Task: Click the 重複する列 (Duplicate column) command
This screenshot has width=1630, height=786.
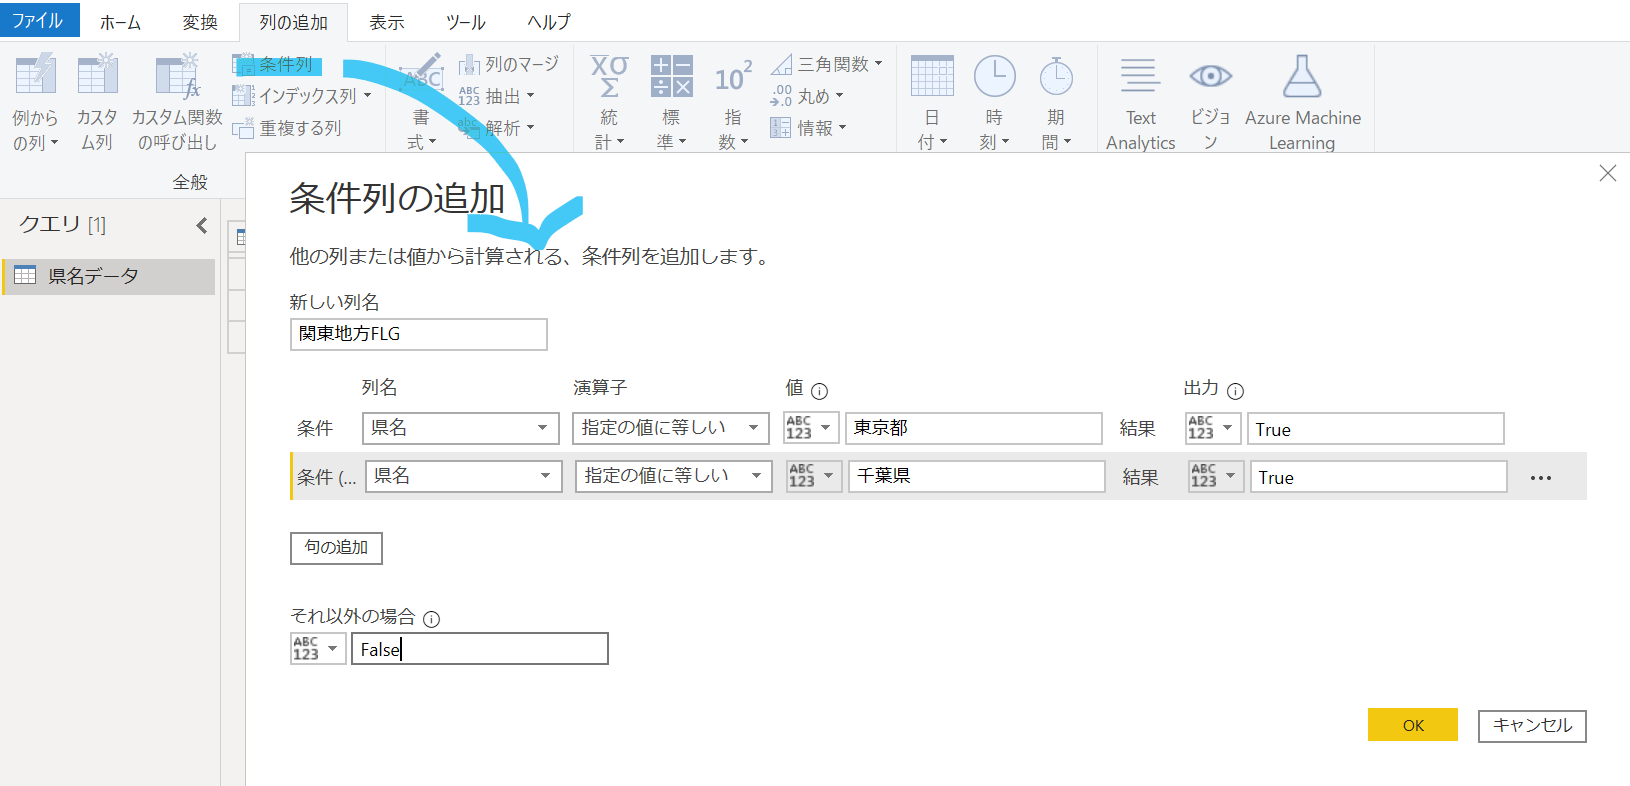Action: 288,128
